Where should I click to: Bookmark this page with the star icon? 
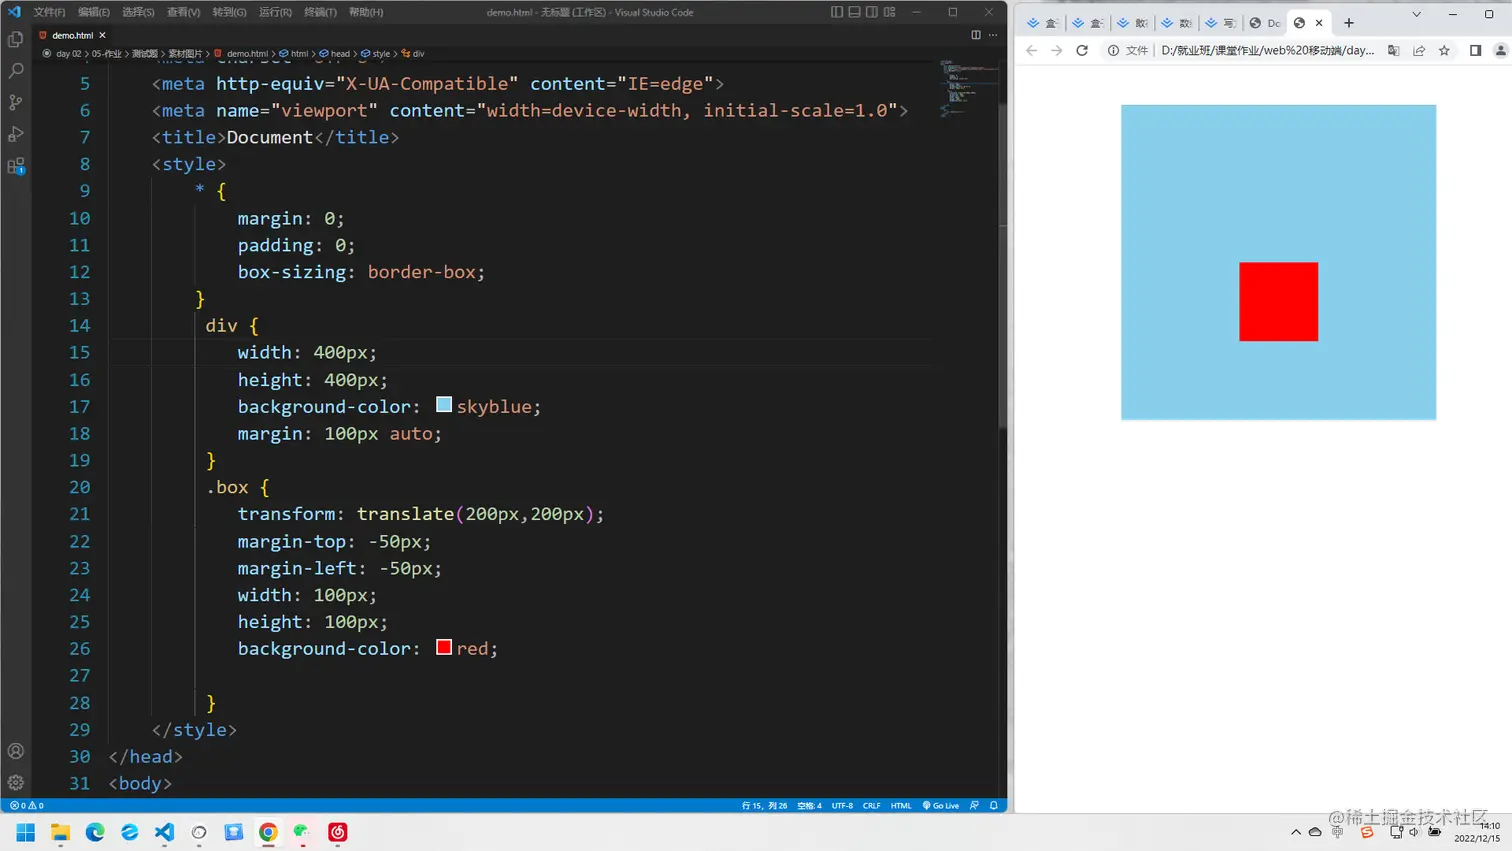pyautogui.click(x=1444, y=50)
